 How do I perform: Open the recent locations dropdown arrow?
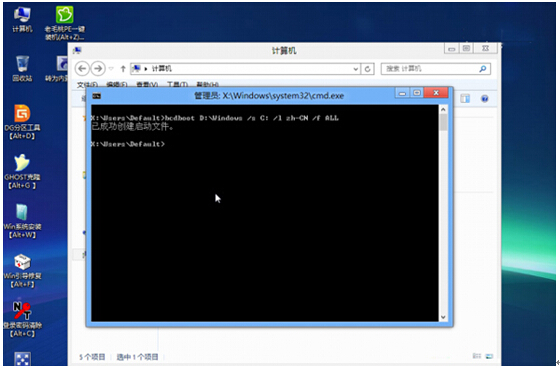pyautogui.click(x=111, y=69)
